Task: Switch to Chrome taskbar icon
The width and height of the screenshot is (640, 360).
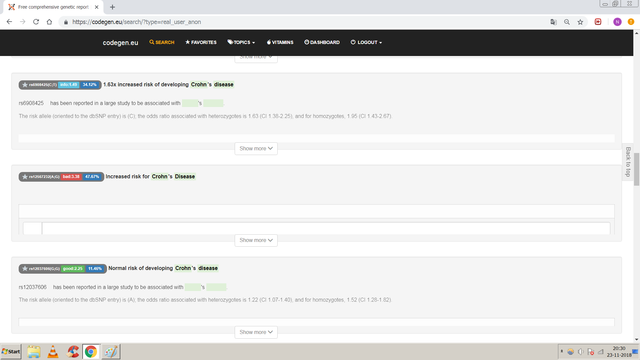Action: pyautogui.click(x=91, y=352)
